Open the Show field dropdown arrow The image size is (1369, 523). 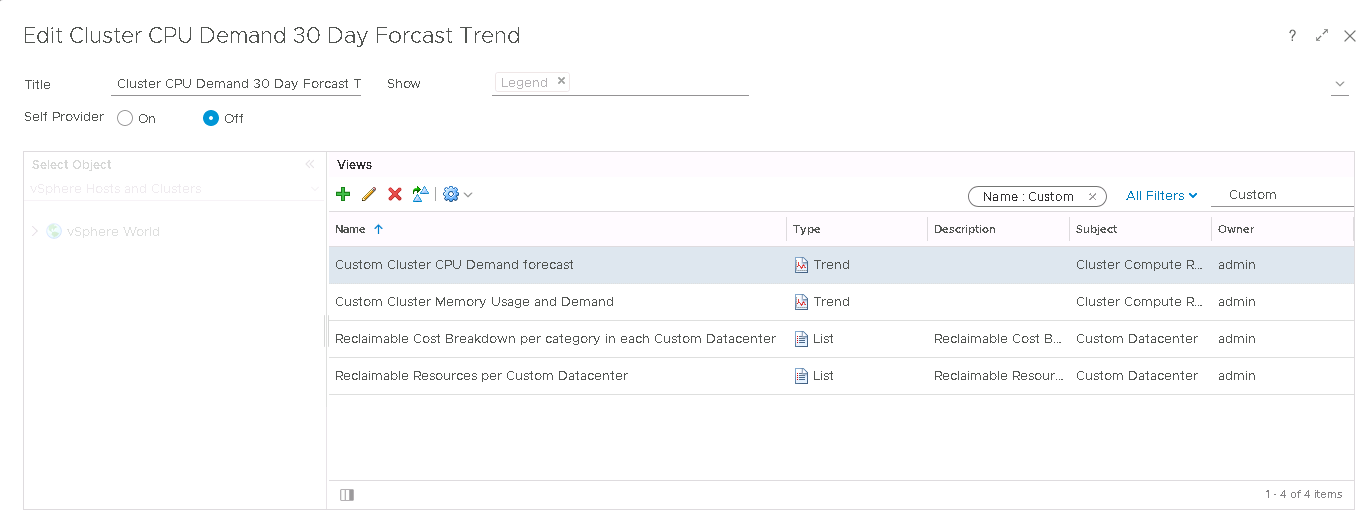click(1339, 84)
